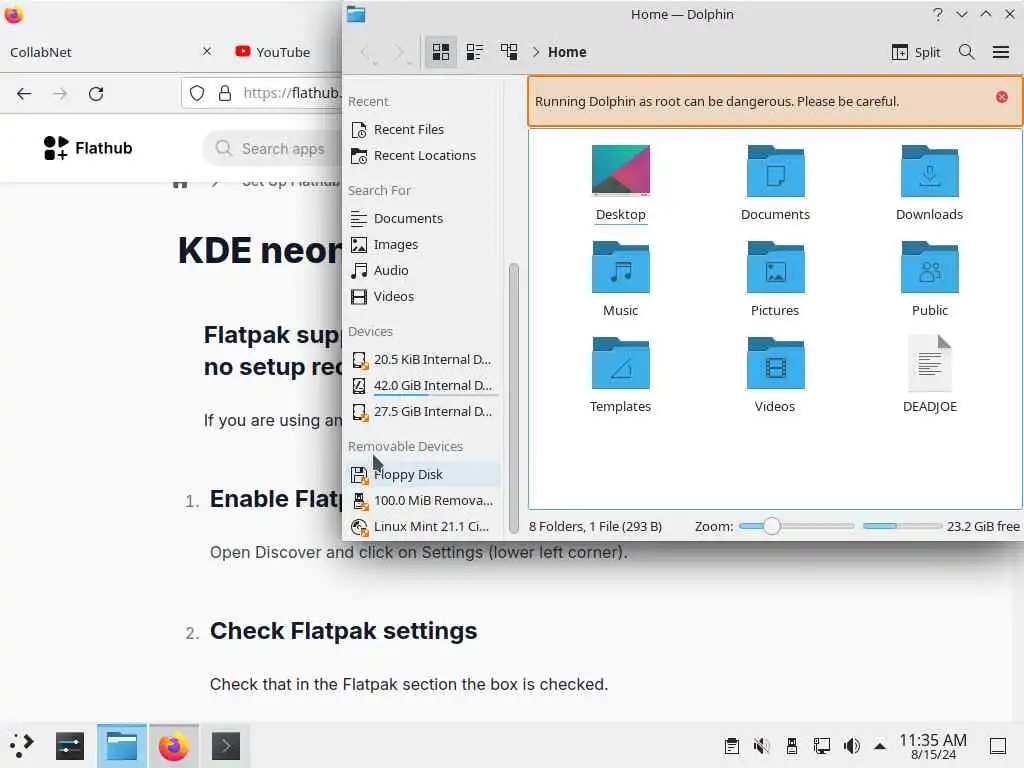Dismiss the root warning message
Image resolution: width=1024 pixels, height=768 pixels.
point(1002,97)
